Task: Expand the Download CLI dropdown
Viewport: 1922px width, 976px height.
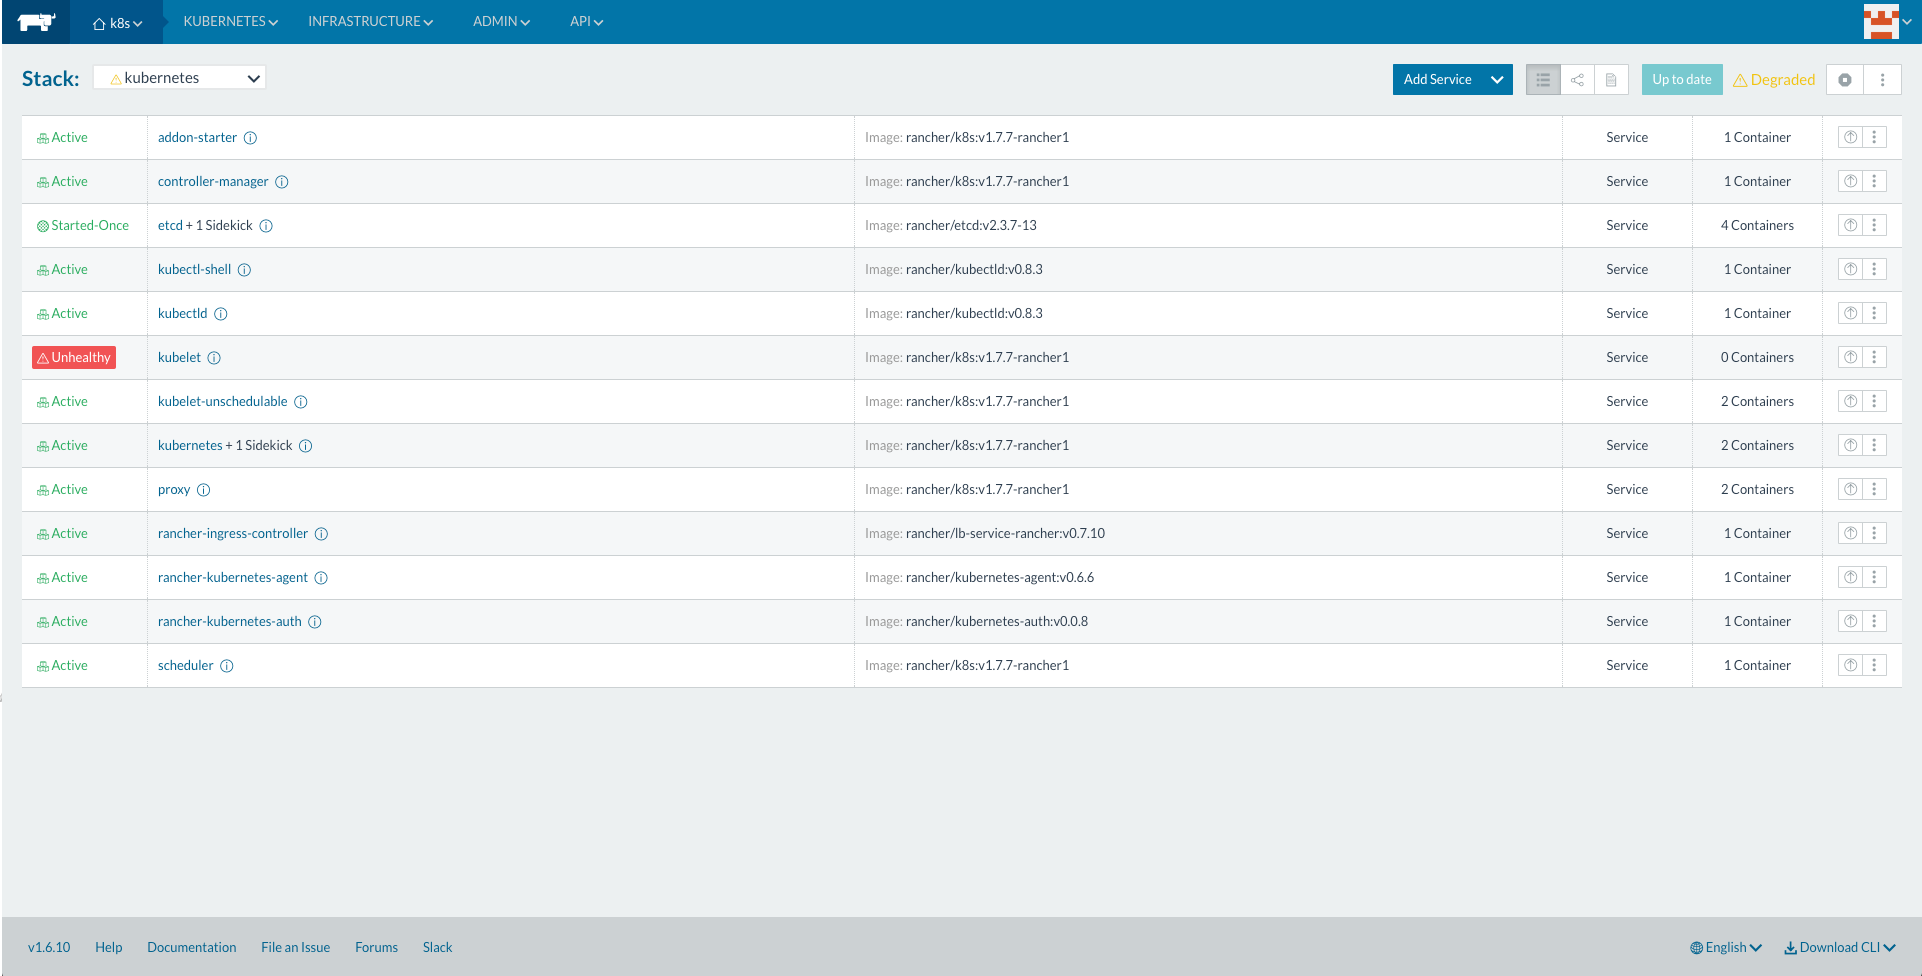Action: (1840, 948)
